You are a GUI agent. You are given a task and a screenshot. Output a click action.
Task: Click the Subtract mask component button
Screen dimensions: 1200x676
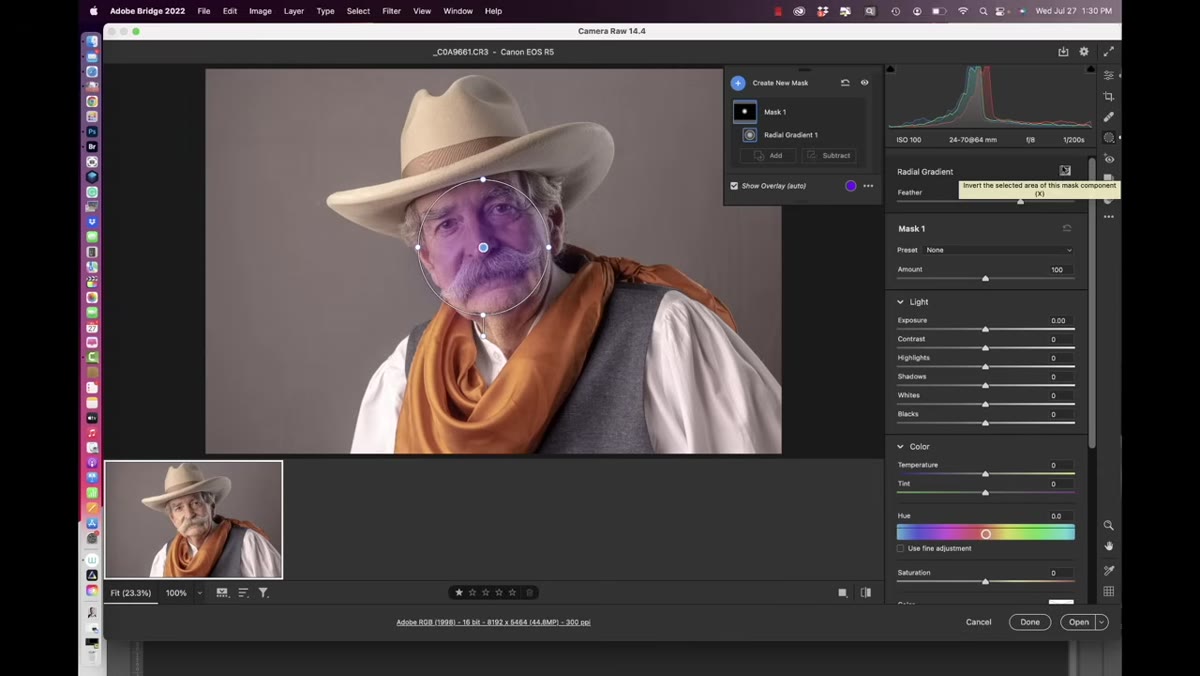pyautogui.click(x=829, y=155)
